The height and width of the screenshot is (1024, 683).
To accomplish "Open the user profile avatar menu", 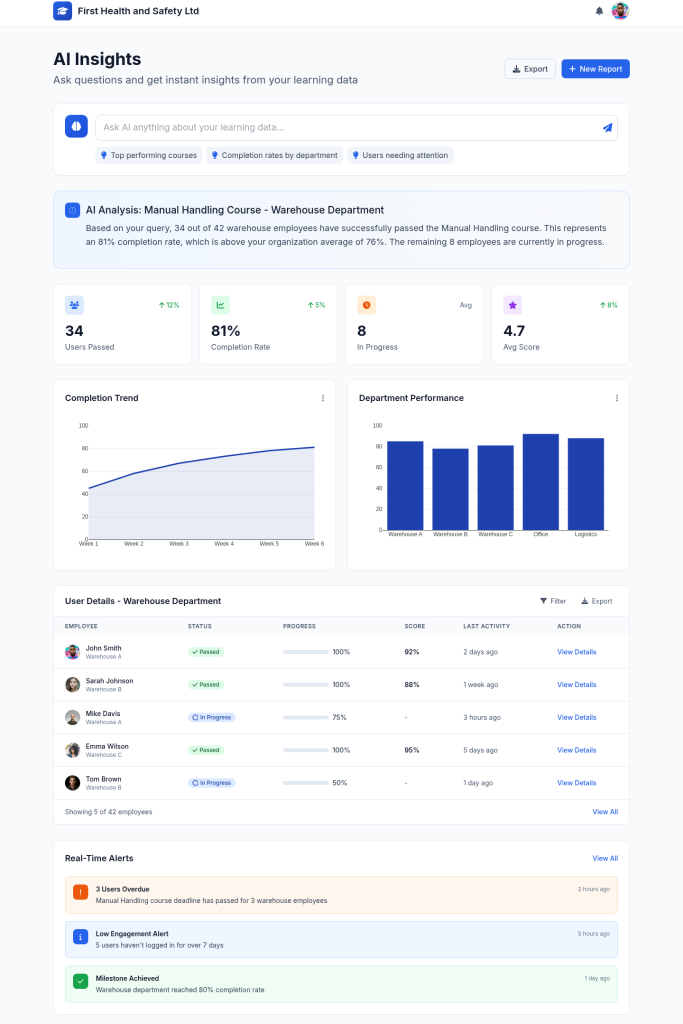I will point(620,11).
